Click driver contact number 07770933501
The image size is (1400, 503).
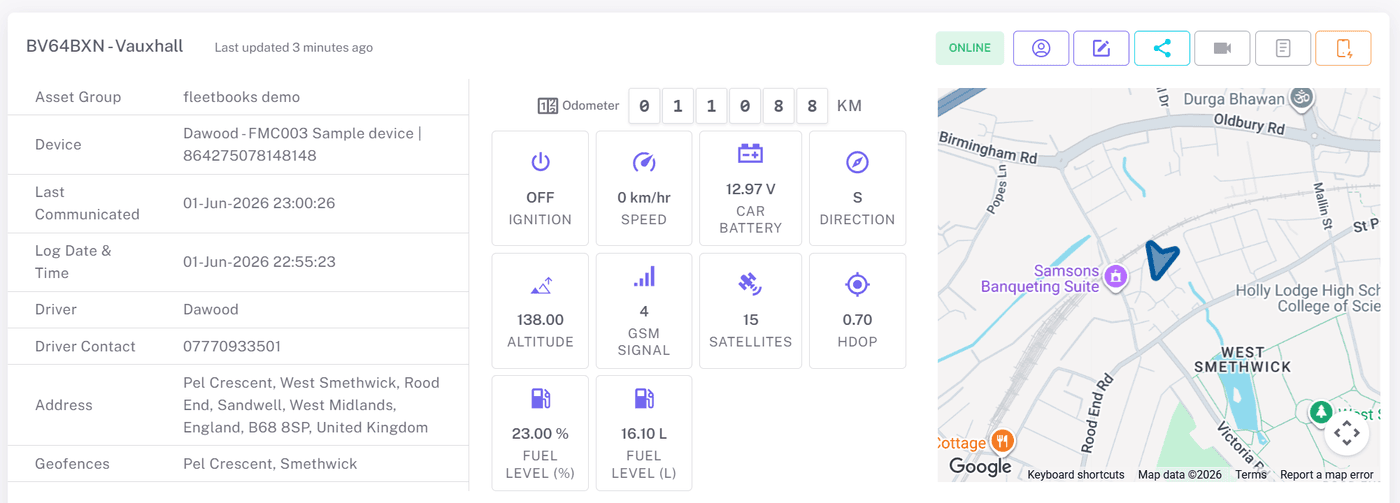coord(232,346)
